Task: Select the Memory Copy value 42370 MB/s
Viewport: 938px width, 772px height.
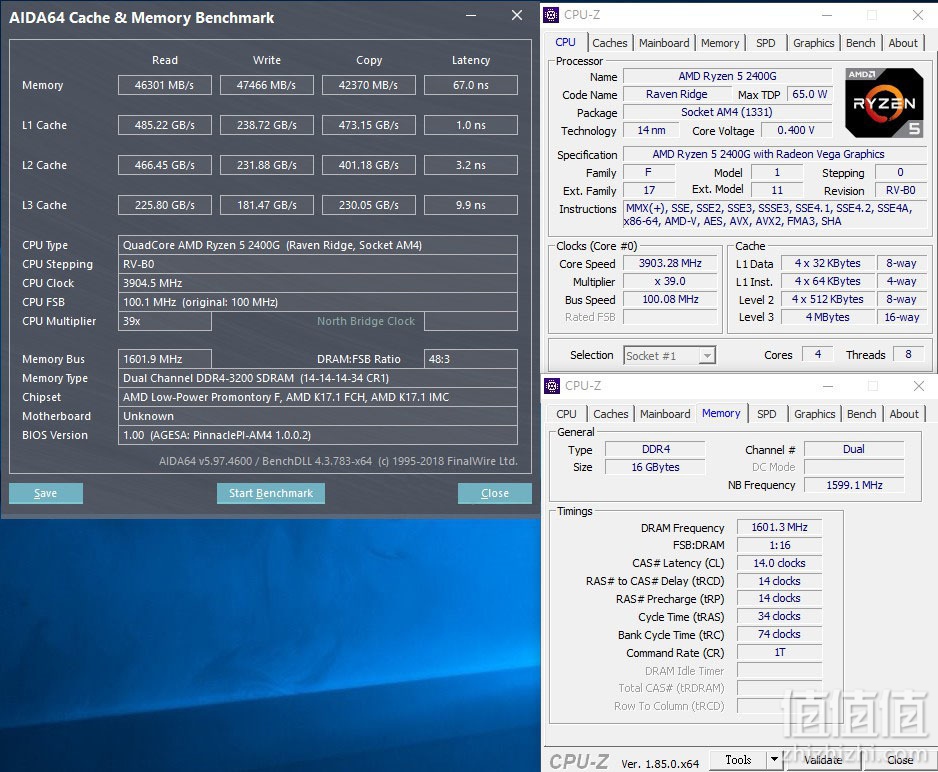Action: pyautogui.click(x=368, y=85)
